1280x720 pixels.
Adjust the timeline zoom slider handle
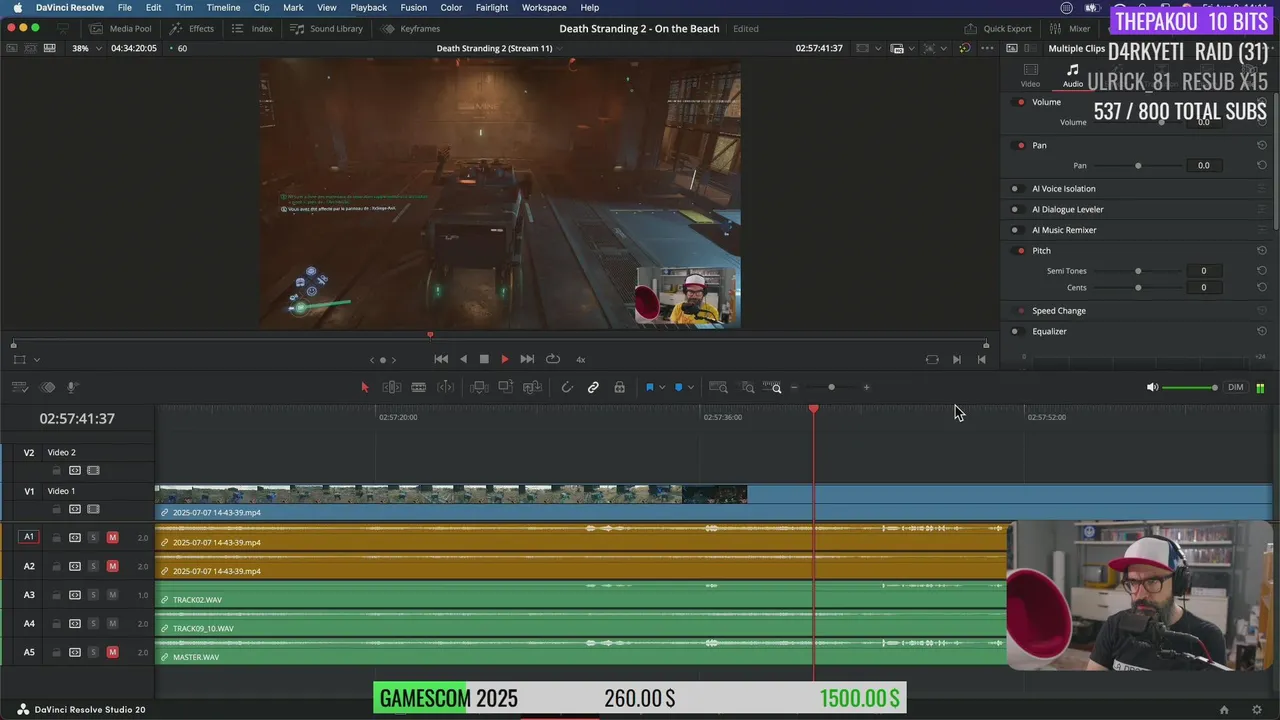pos(831,387)
